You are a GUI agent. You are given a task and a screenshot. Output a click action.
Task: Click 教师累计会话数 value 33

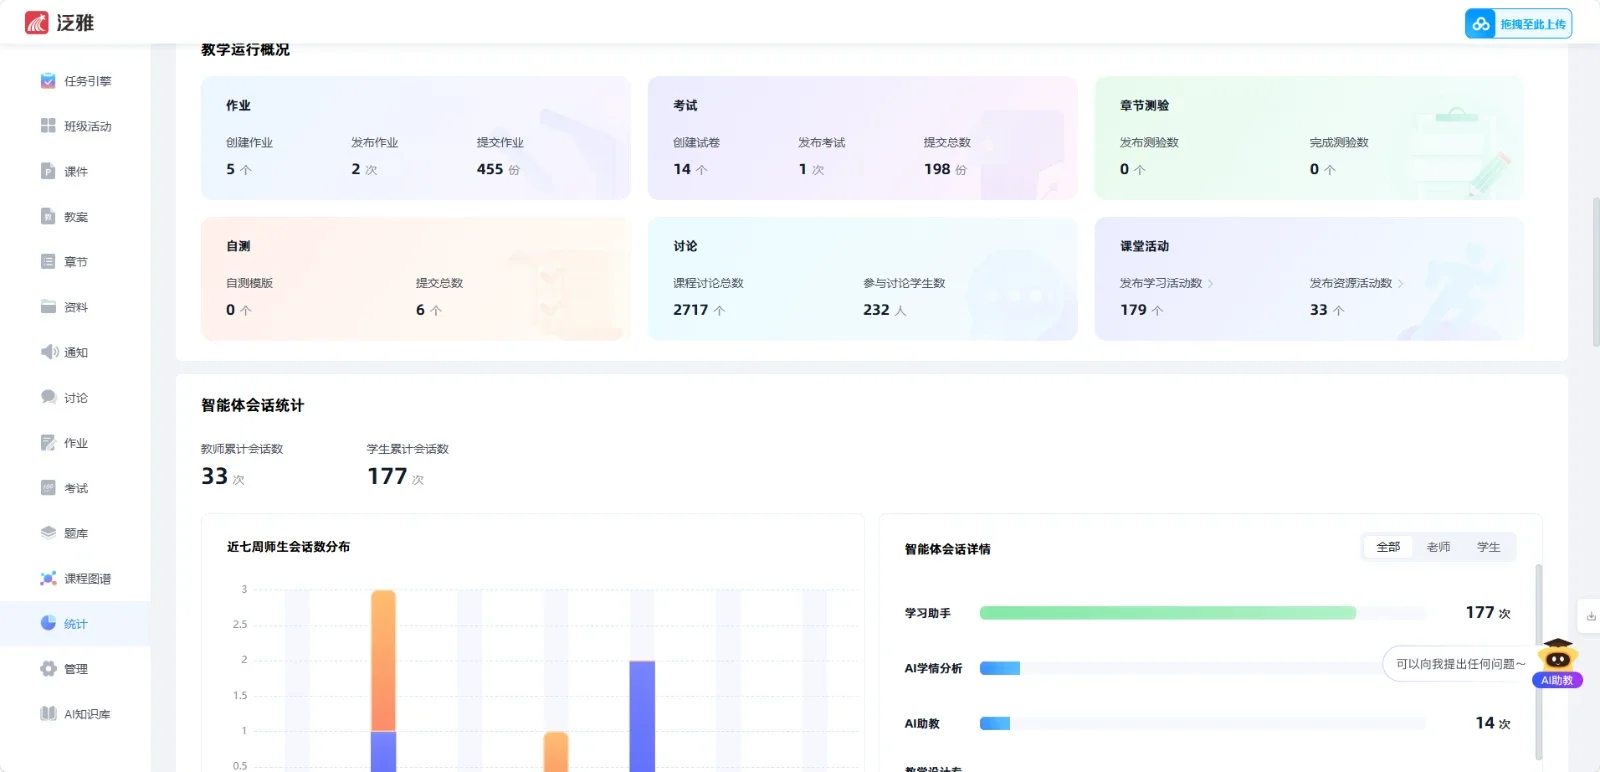click(x=215, y=477)
